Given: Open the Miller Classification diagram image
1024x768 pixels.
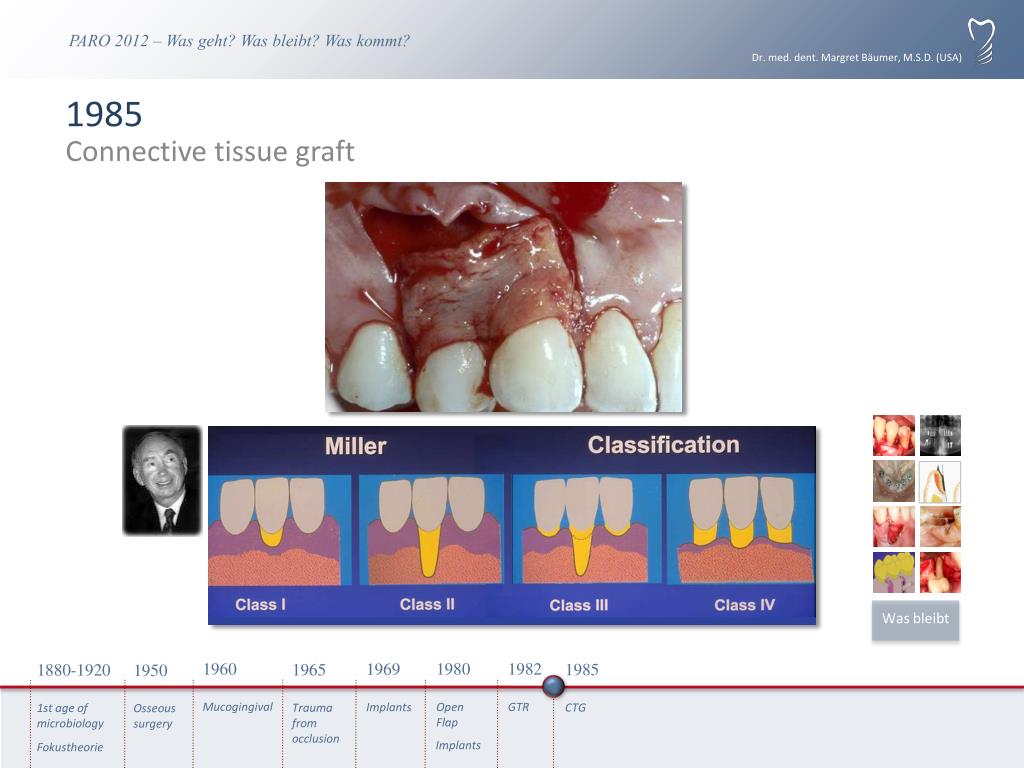Looking at the screenshot, I should (x=512, y=525).
